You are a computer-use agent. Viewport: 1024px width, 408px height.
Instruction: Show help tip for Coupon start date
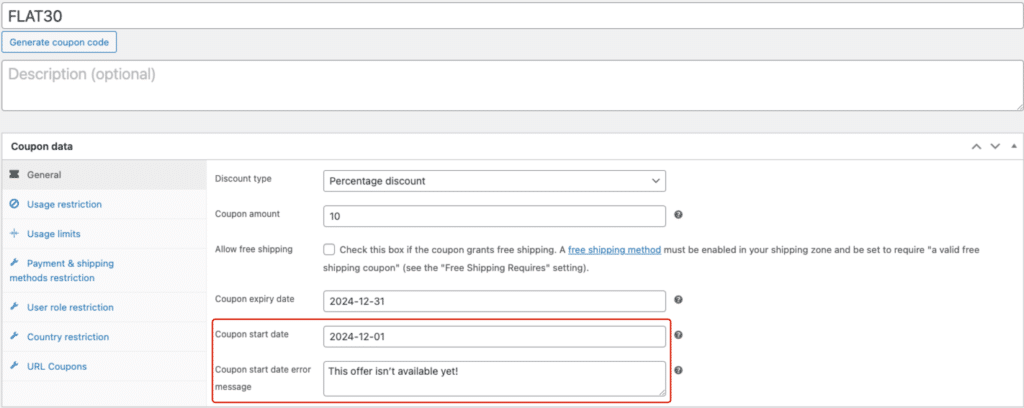(679, 335)
